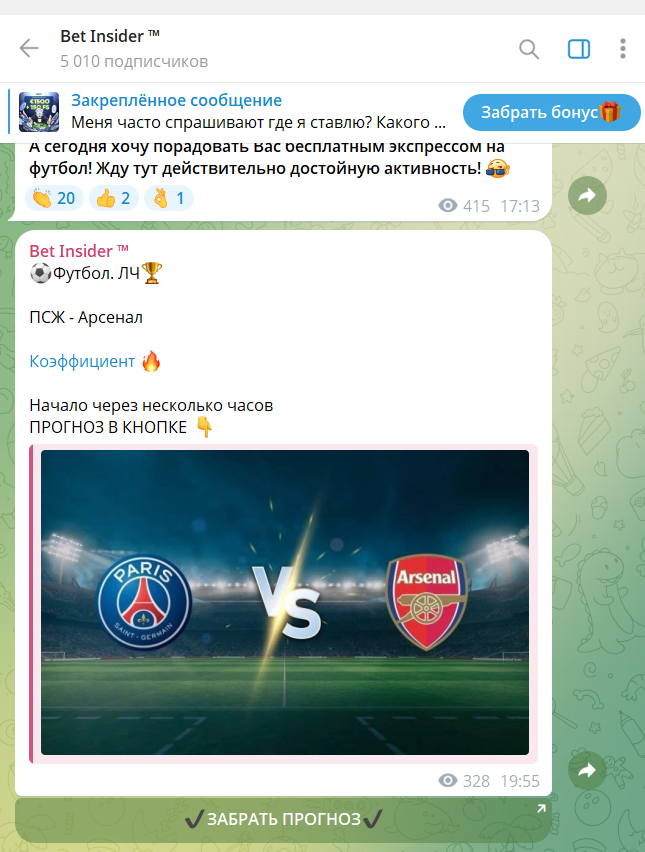The image size is (645, 852).
Task: Click the views eye icon showing 328
Action: tap(448, 781)
